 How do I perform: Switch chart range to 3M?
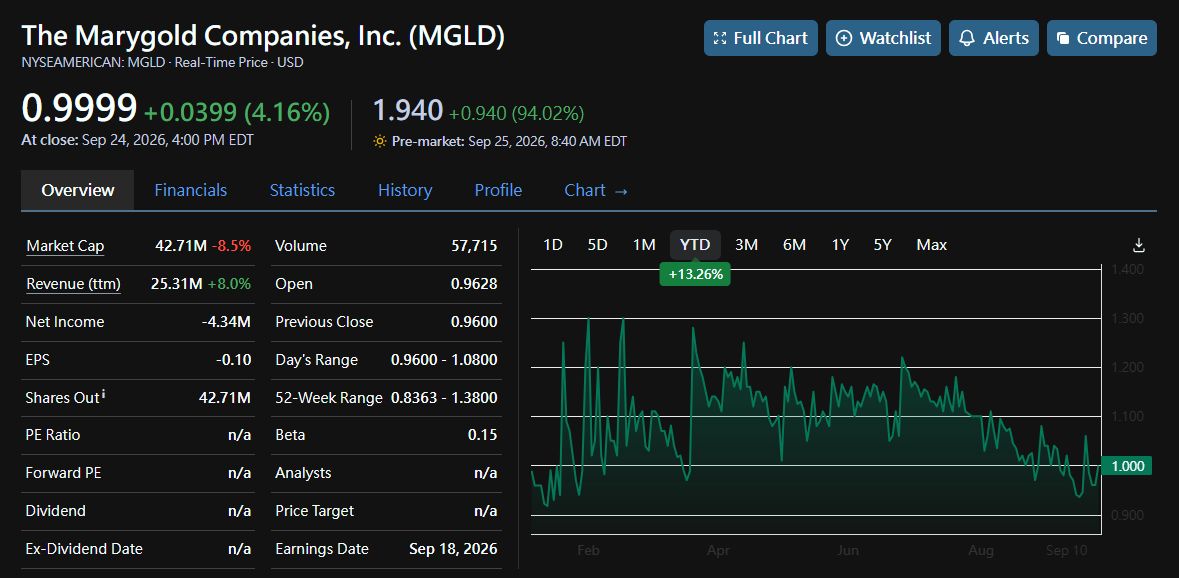point(746,245)
